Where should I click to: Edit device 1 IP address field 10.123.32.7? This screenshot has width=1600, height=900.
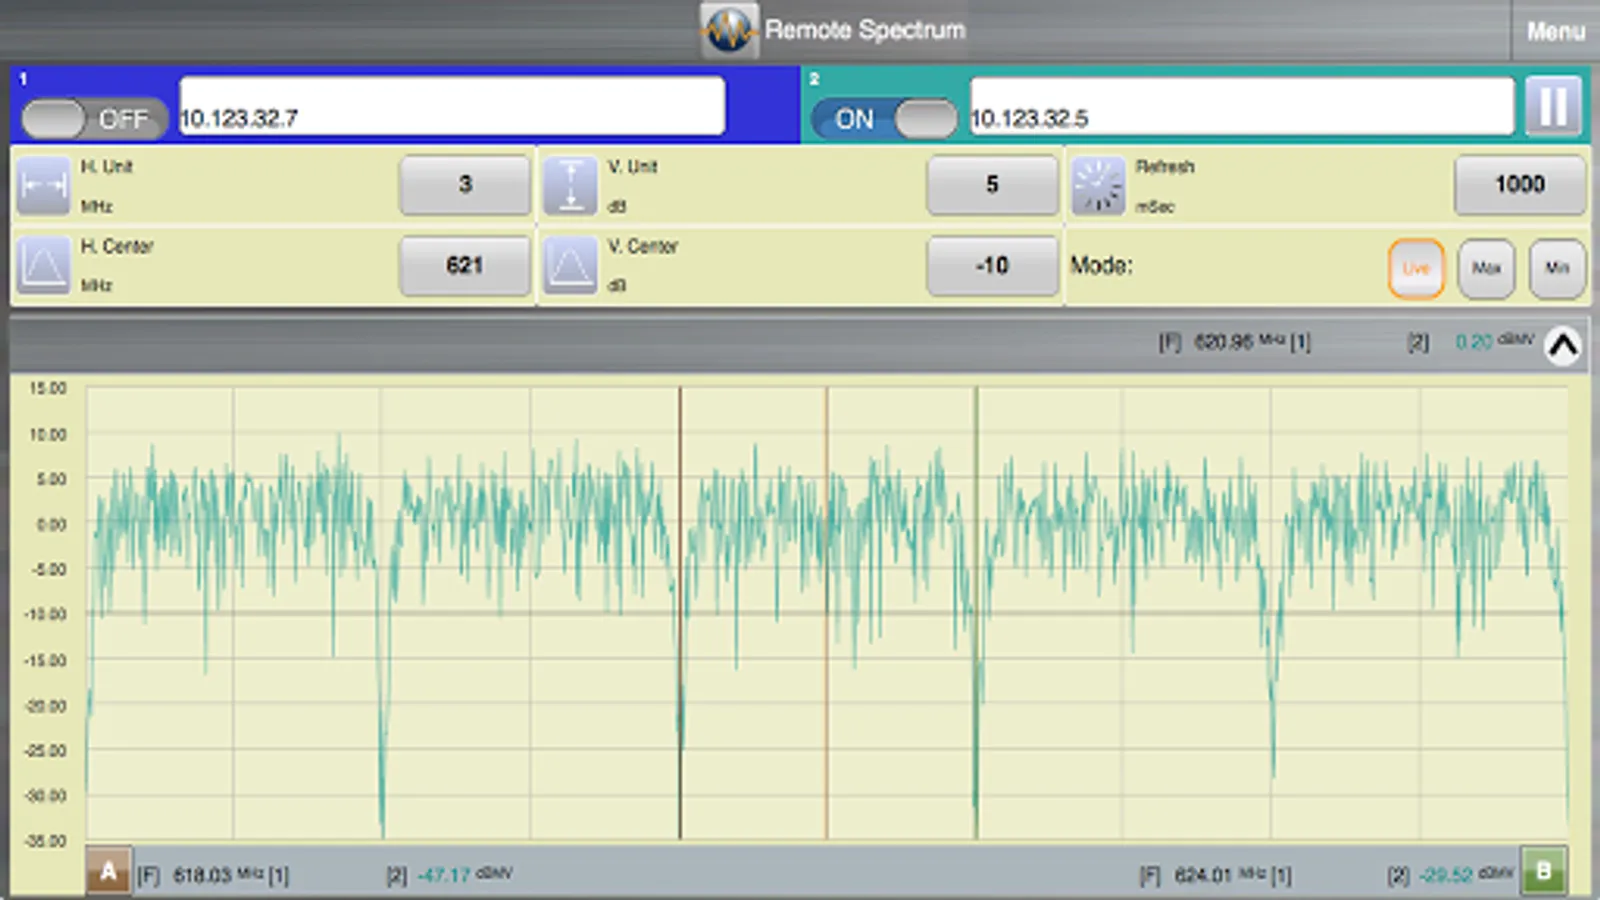452,106
